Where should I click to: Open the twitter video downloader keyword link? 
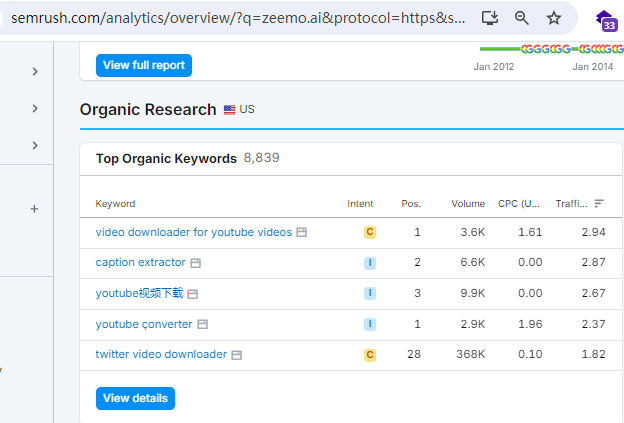pos(161,354)
